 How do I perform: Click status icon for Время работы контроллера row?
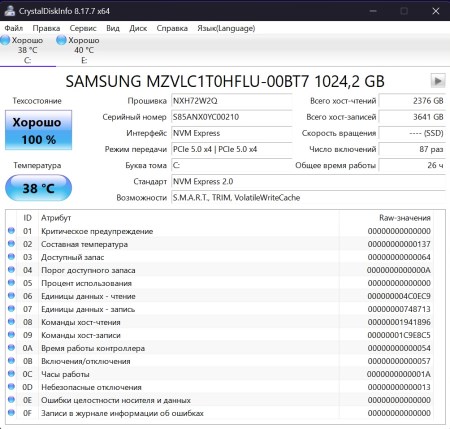click(11, 348)
